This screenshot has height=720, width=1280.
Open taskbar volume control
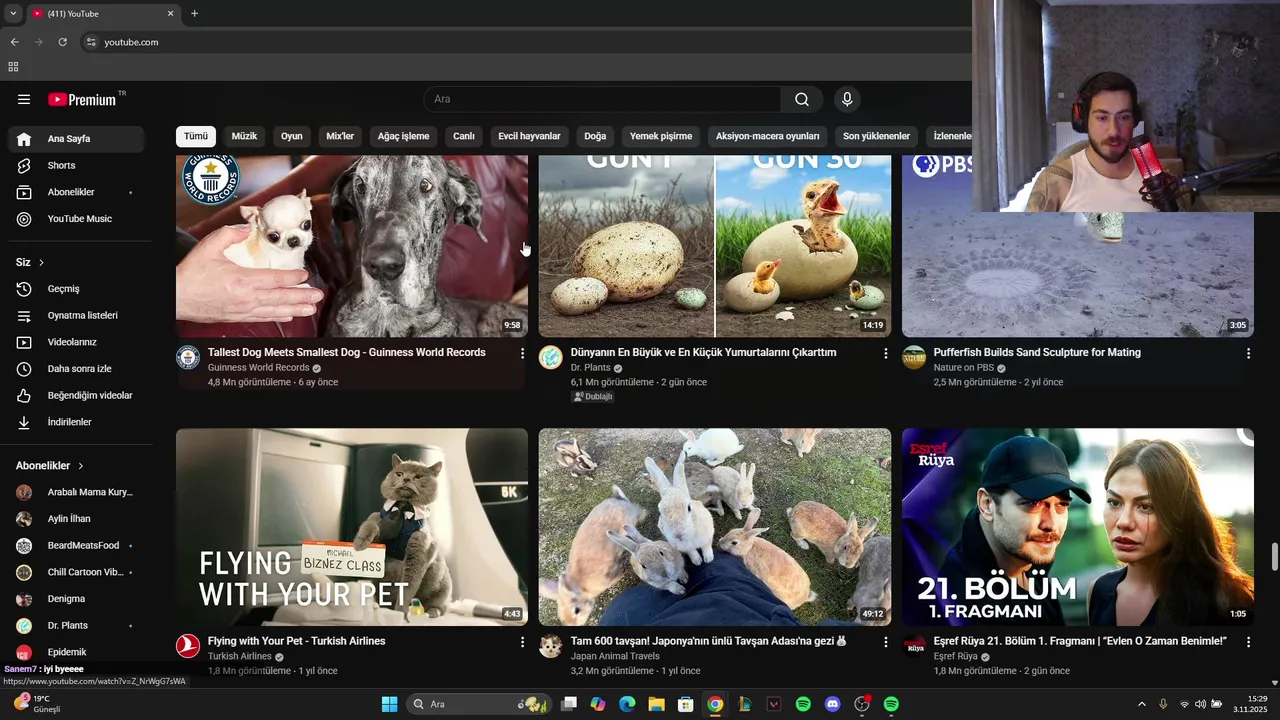(x=1200, y=704)
